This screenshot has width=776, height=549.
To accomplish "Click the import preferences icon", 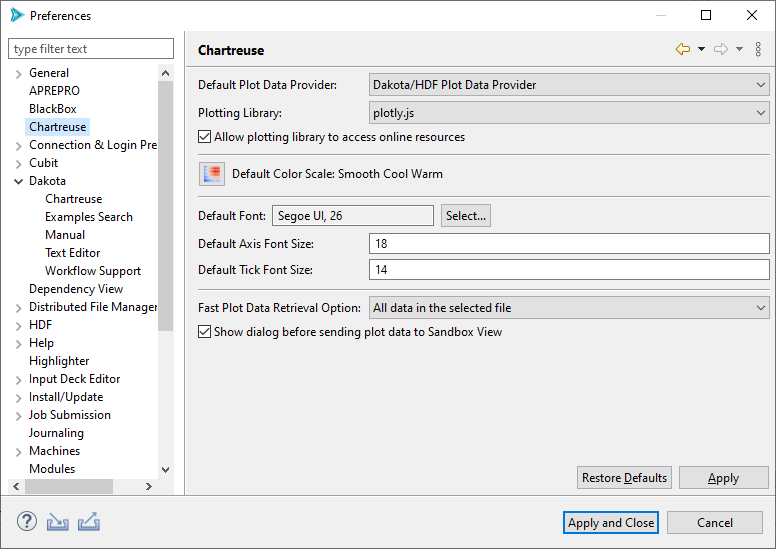I will 58,522.
